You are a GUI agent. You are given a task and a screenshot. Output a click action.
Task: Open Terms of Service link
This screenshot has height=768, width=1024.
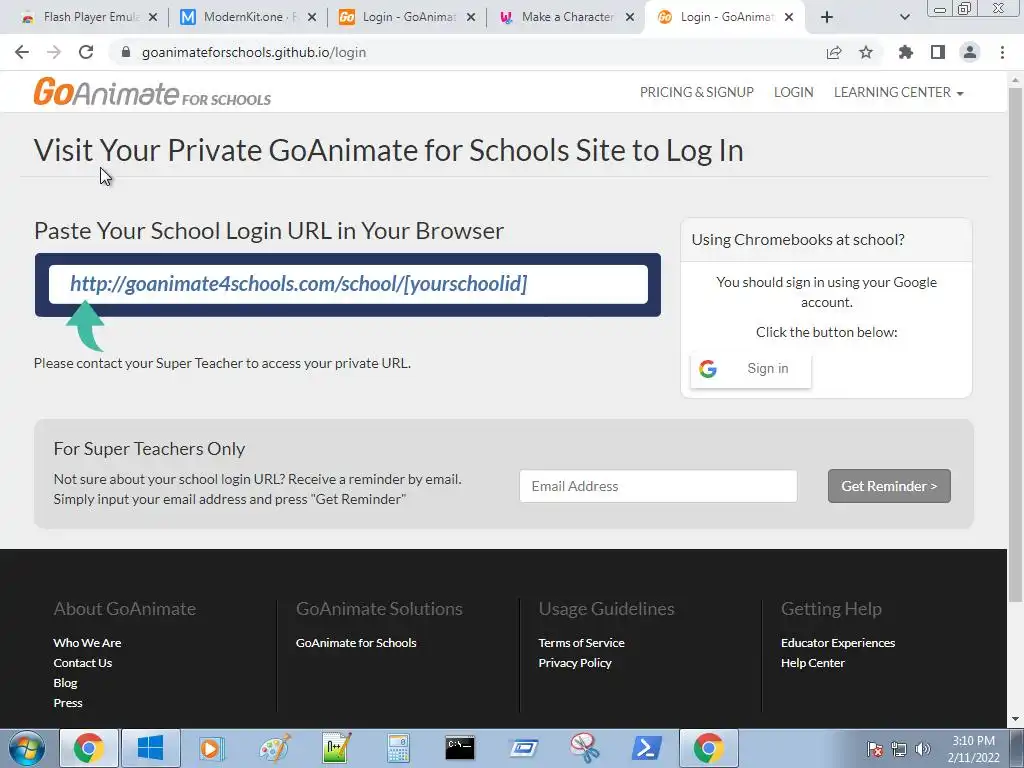pyautogui.click(x=581, y=643)
